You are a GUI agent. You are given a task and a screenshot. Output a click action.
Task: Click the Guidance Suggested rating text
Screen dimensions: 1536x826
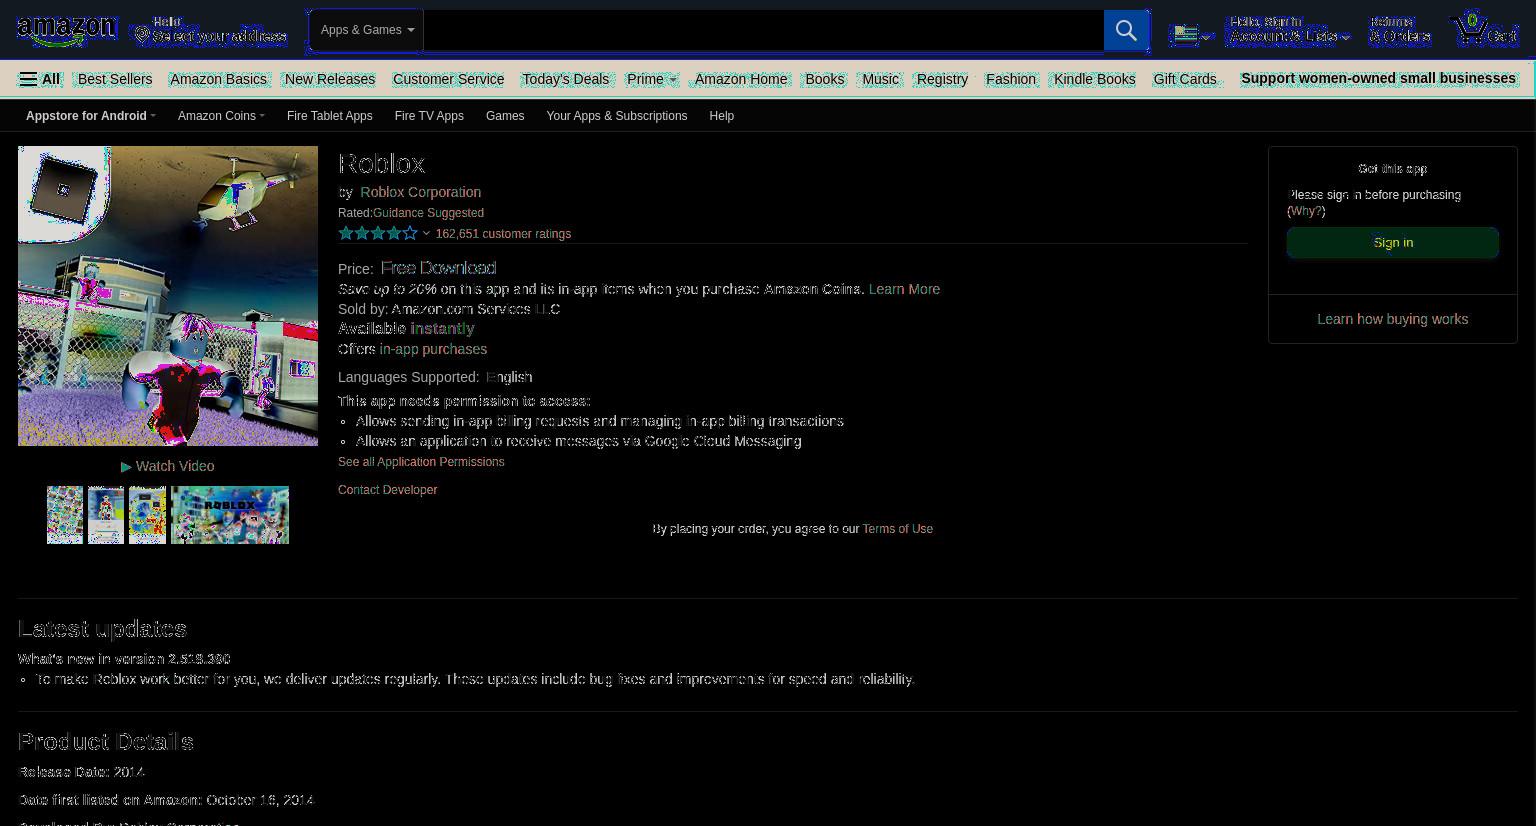tap(428, 213)
